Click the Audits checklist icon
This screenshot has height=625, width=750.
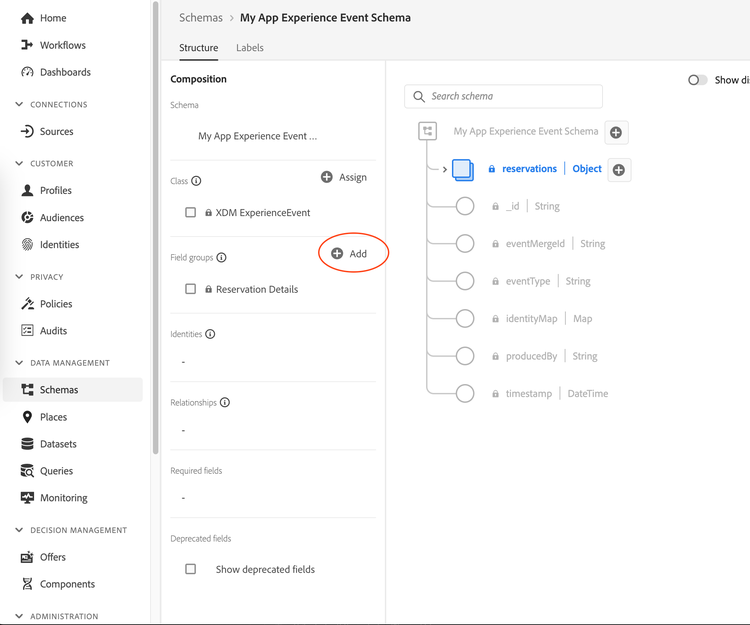pos(27,330)
